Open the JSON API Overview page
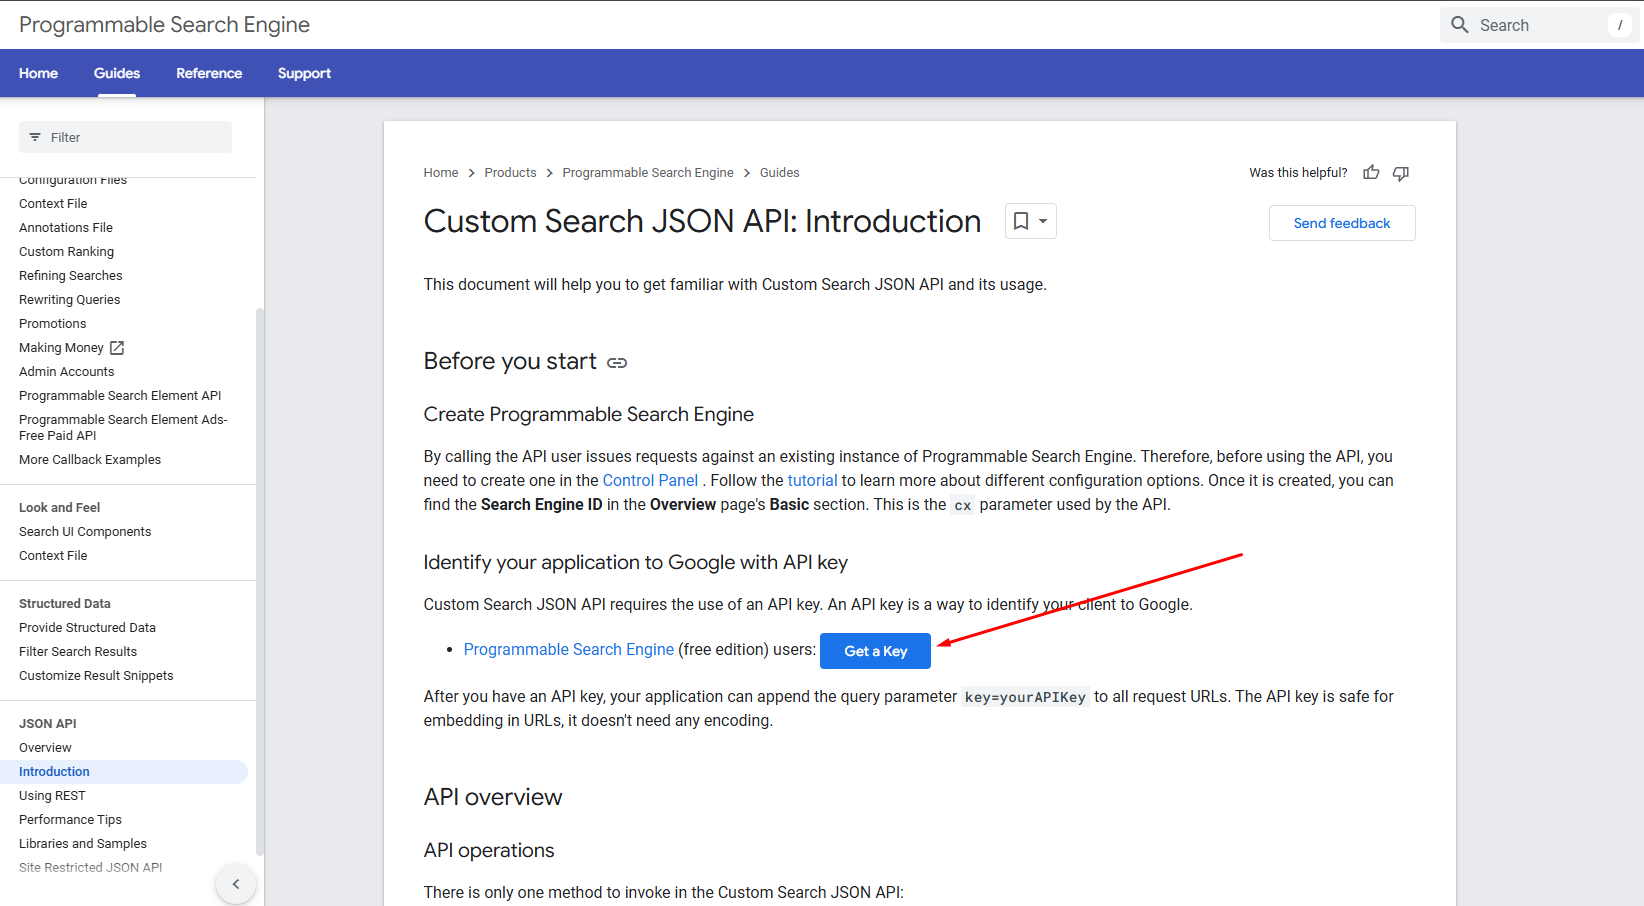This screenshot has height=906, width=1644. tap(45, 748)
